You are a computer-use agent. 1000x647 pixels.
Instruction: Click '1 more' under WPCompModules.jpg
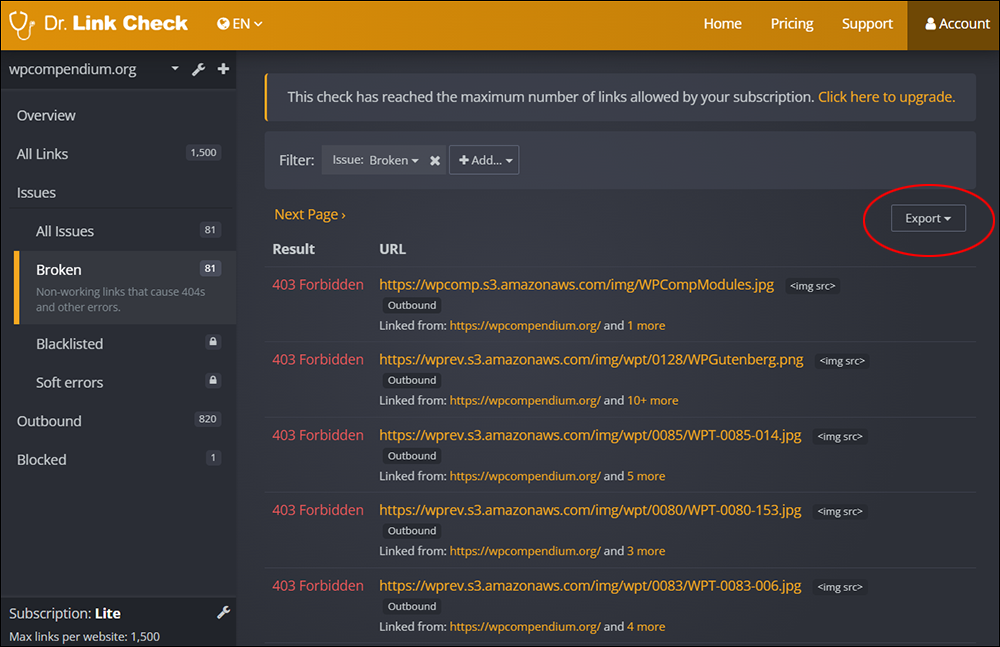(646, 325)
